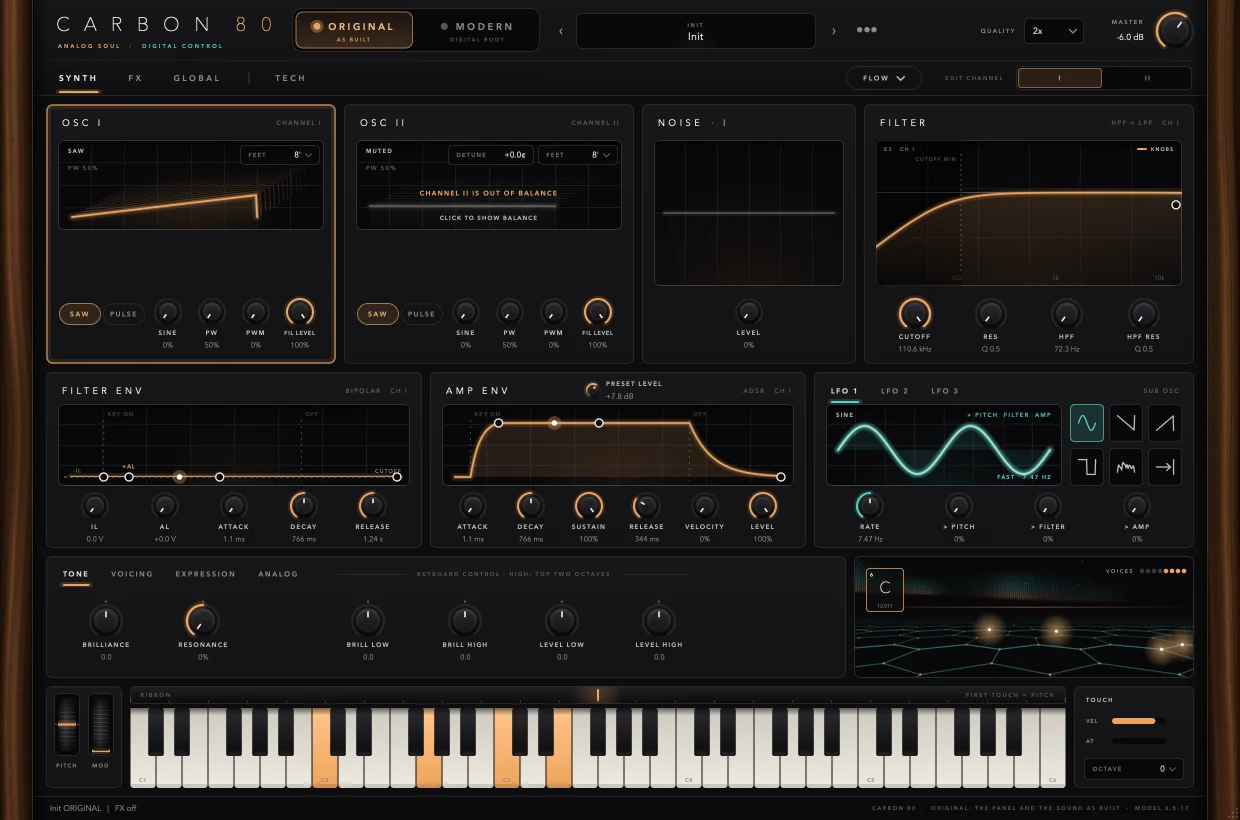Viewport: 1240px width, 820px height.
Task: Open the Init preset name display
Action: [x=696, y=31]
